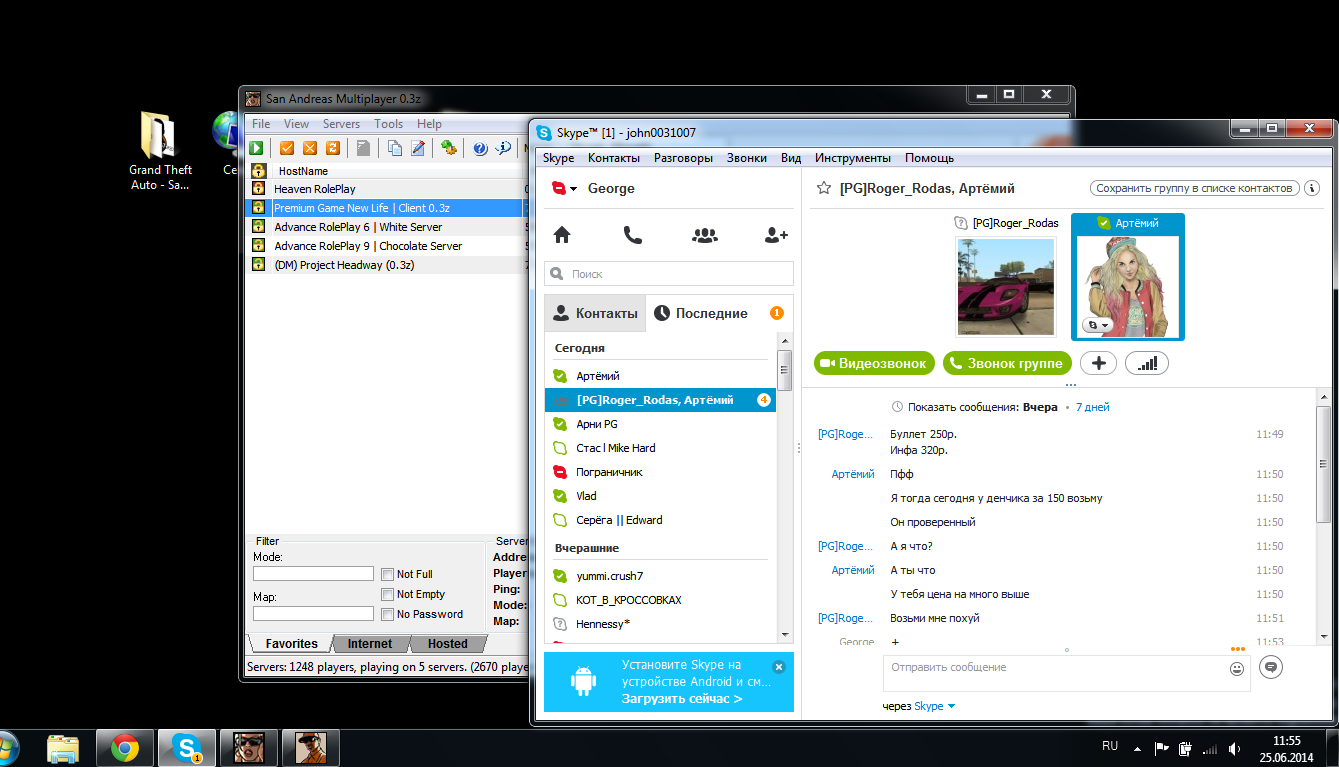Click the green Connect play icon in SA-MP toolbar
The image size is (1339, 767).
[256, 148]
